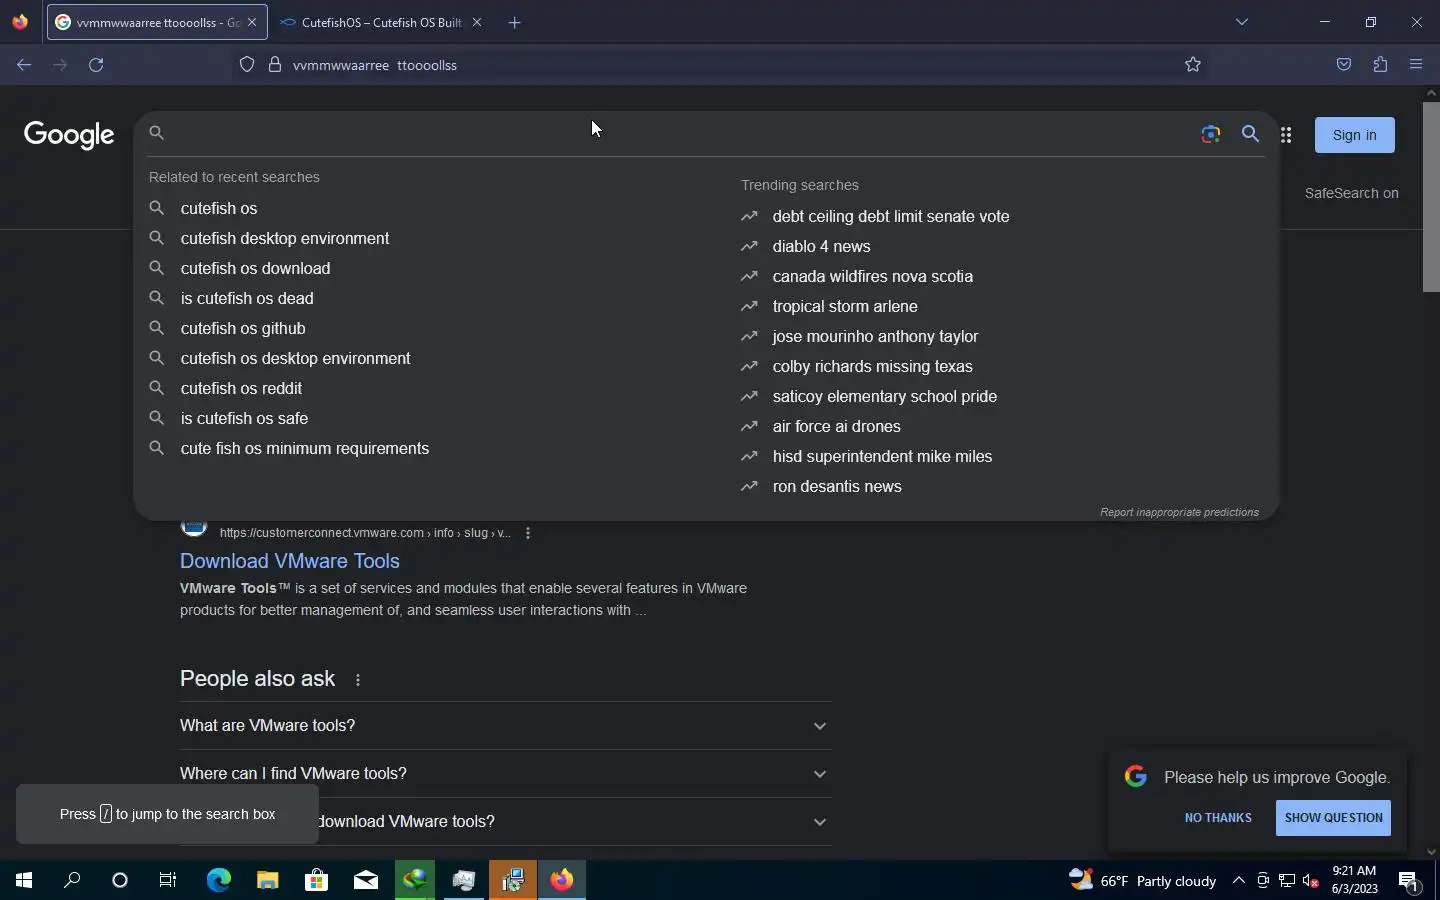The width and height of the screenshot is (1440, 900).
Task: Expand "Where can I find VMware tools?"
Action: [x=505, y=773]
